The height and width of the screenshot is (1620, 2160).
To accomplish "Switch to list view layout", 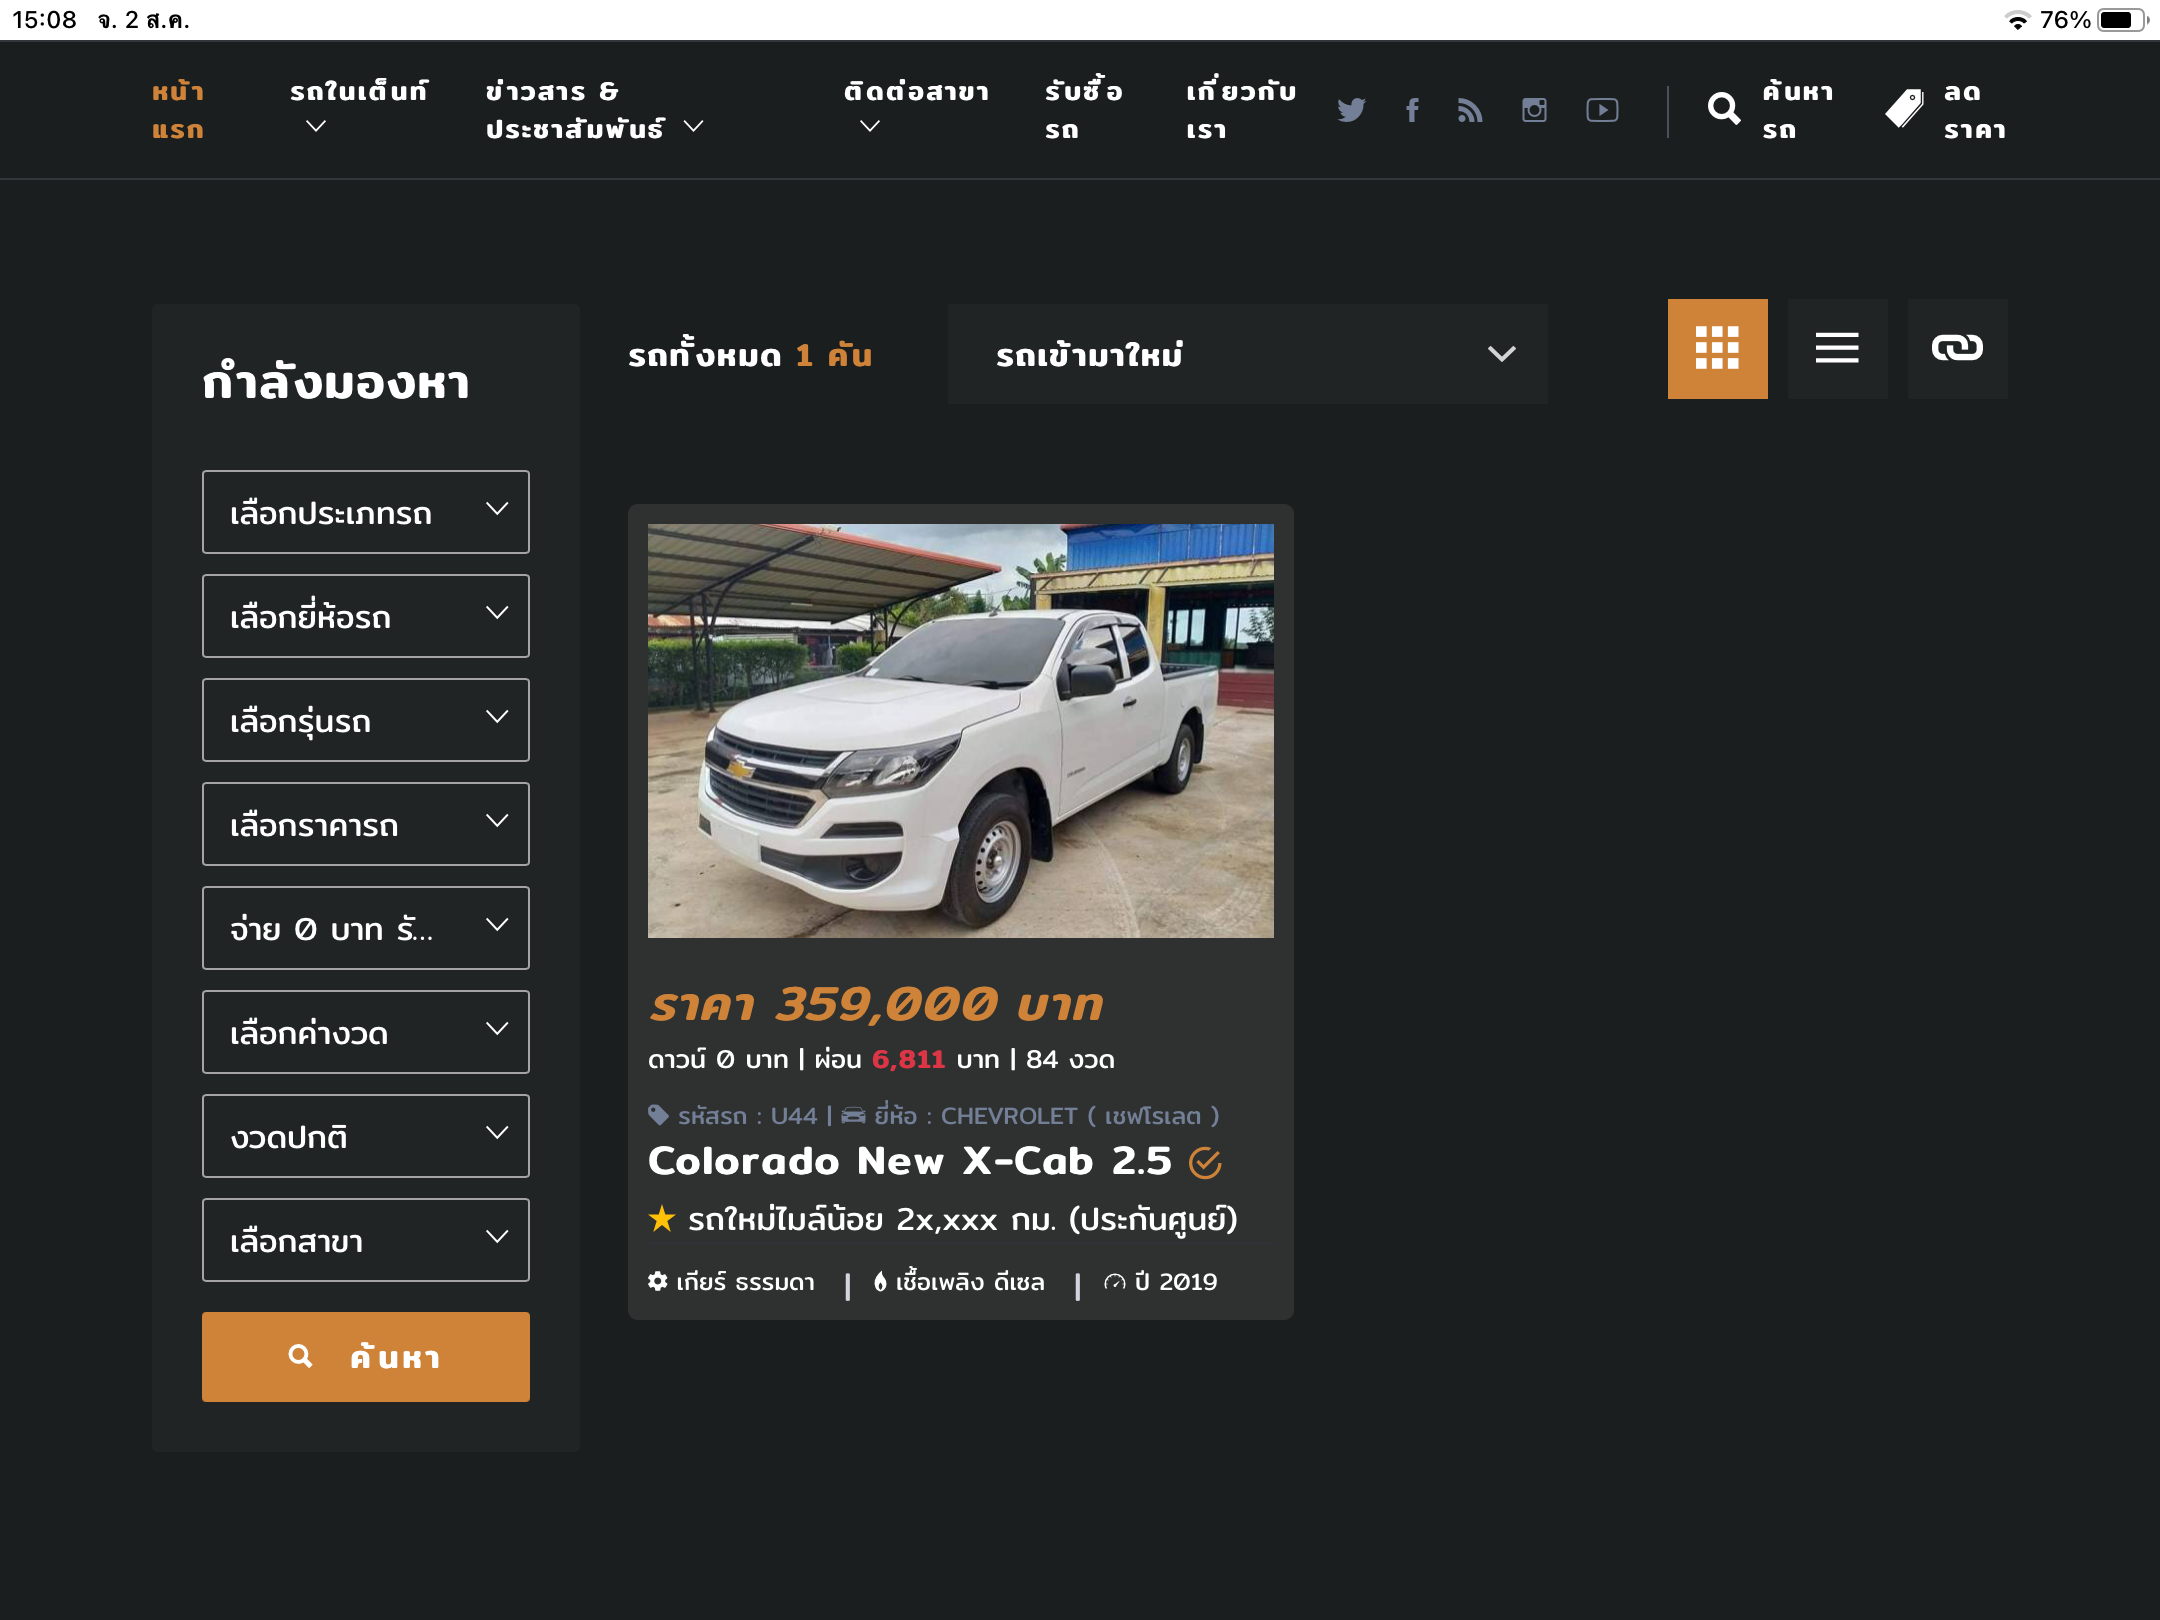I will pos(1837,348).
